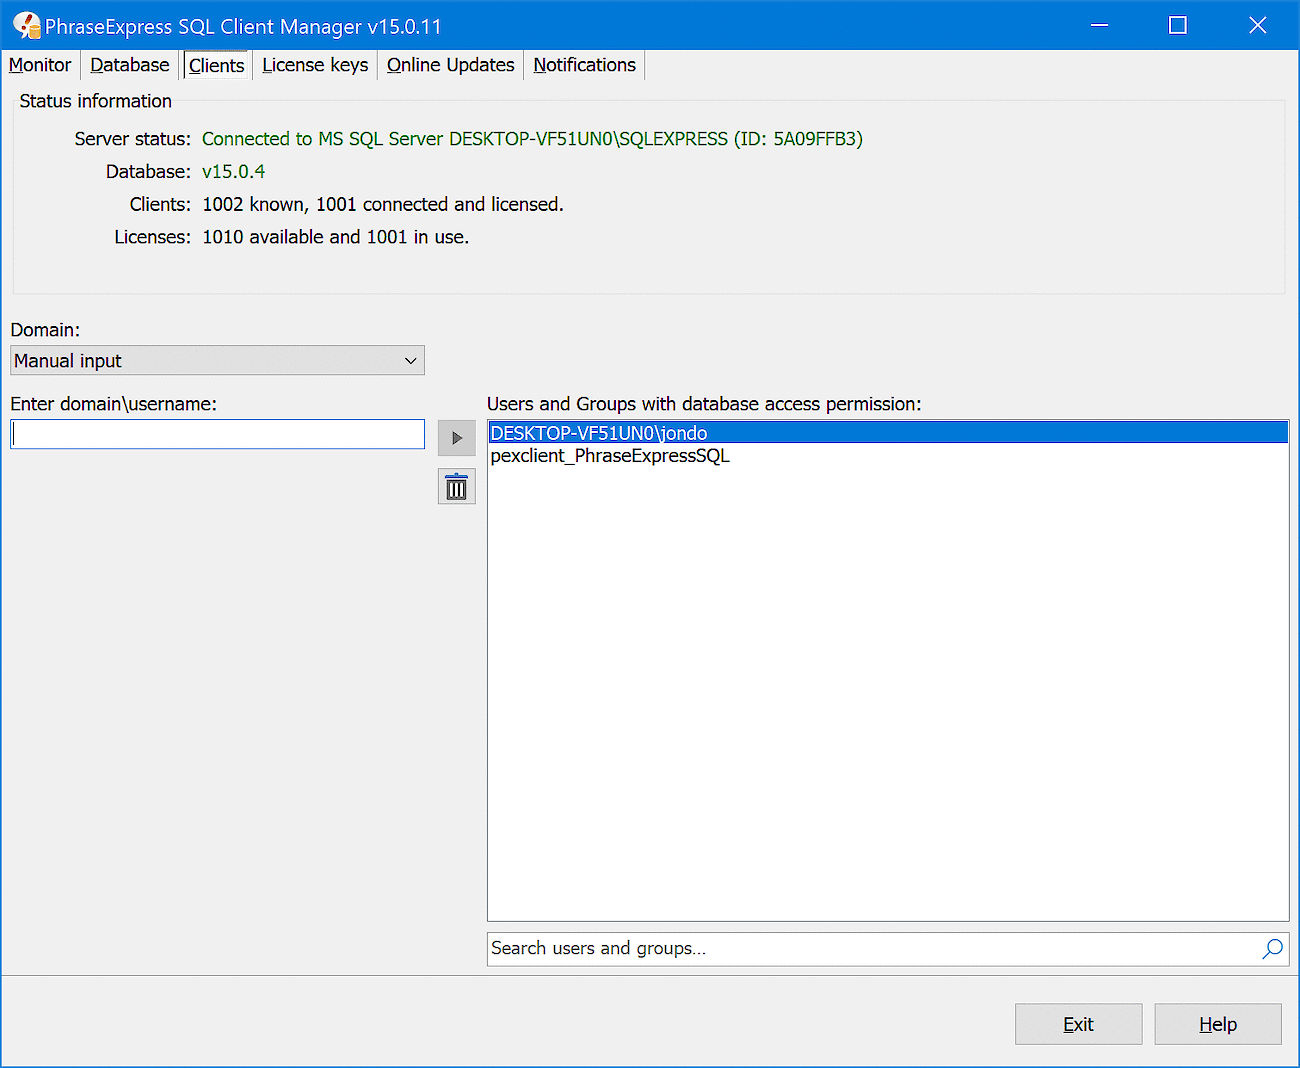Click the magnifier search icon
This screenshot has height=1068, width=1300.
pyautogui.click(x=1272, y=949)
